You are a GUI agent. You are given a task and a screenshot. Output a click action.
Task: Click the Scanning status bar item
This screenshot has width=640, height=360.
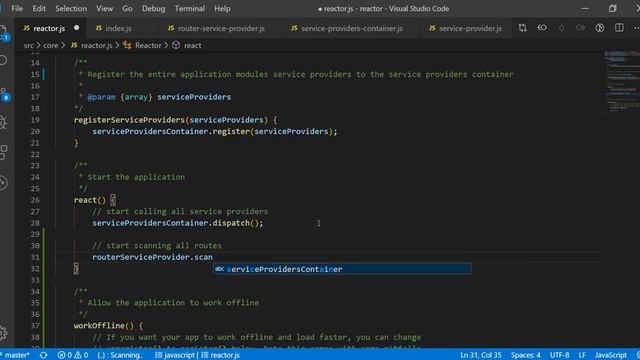[120, 355]
